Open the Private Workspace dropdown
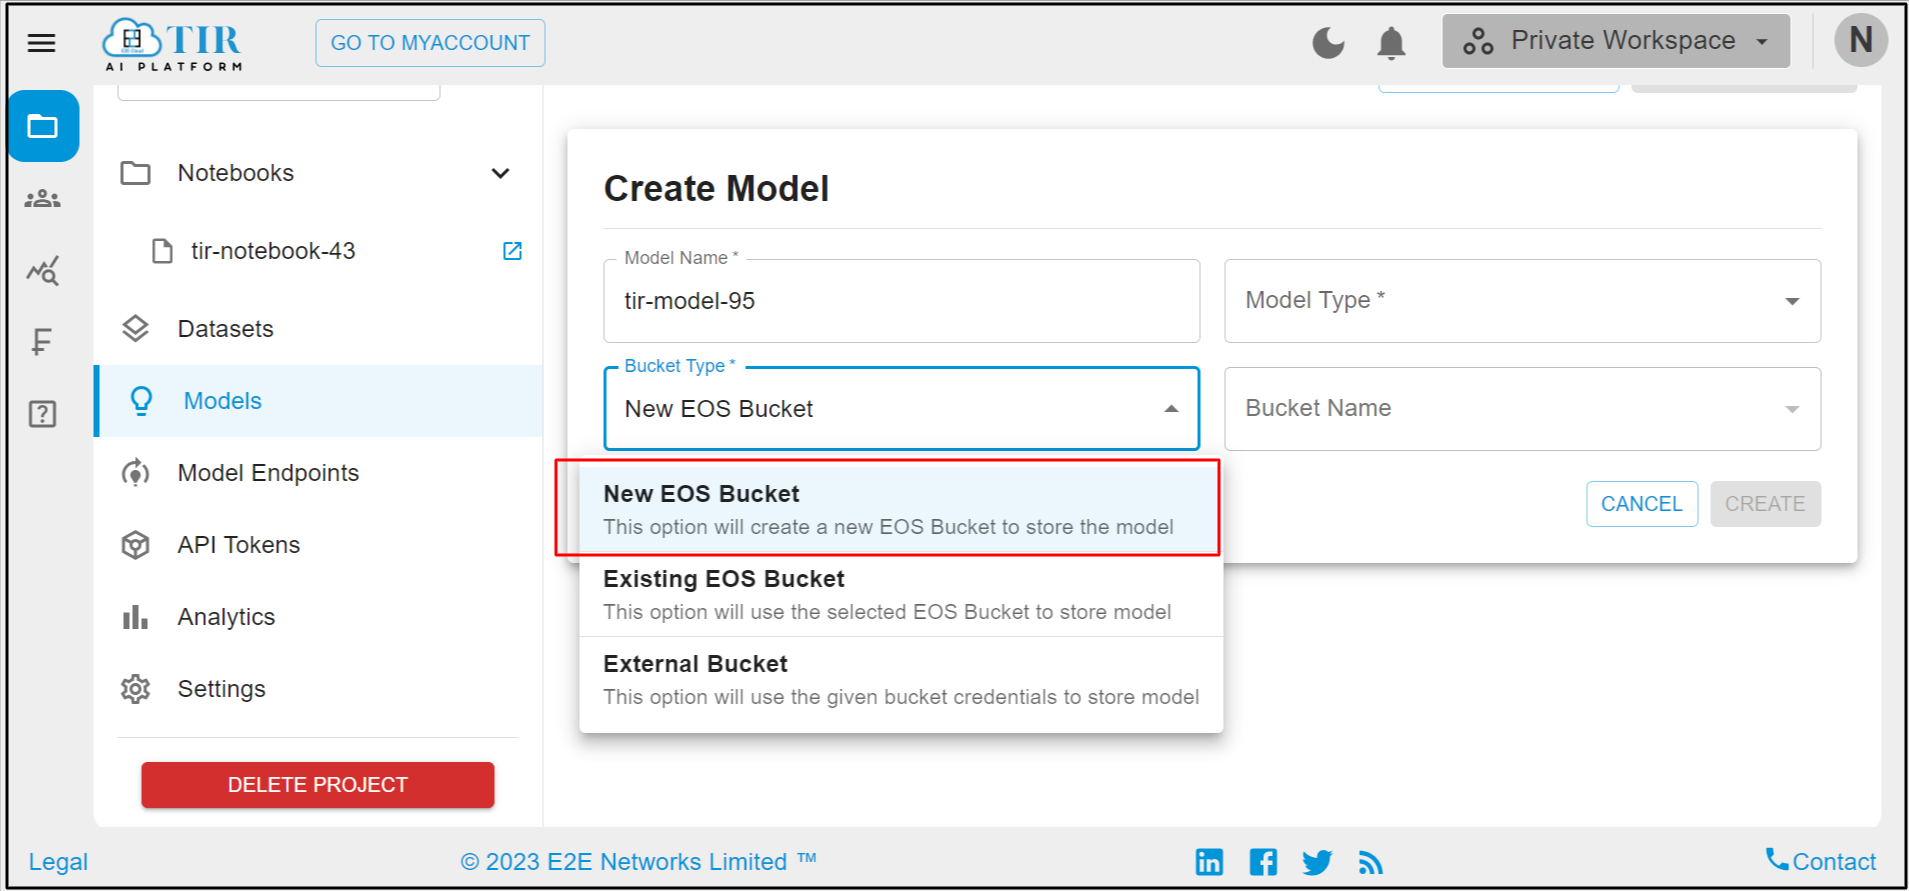Viewport: 1909px width, 891px height. pyautogui.click(x=1616, y=41)
